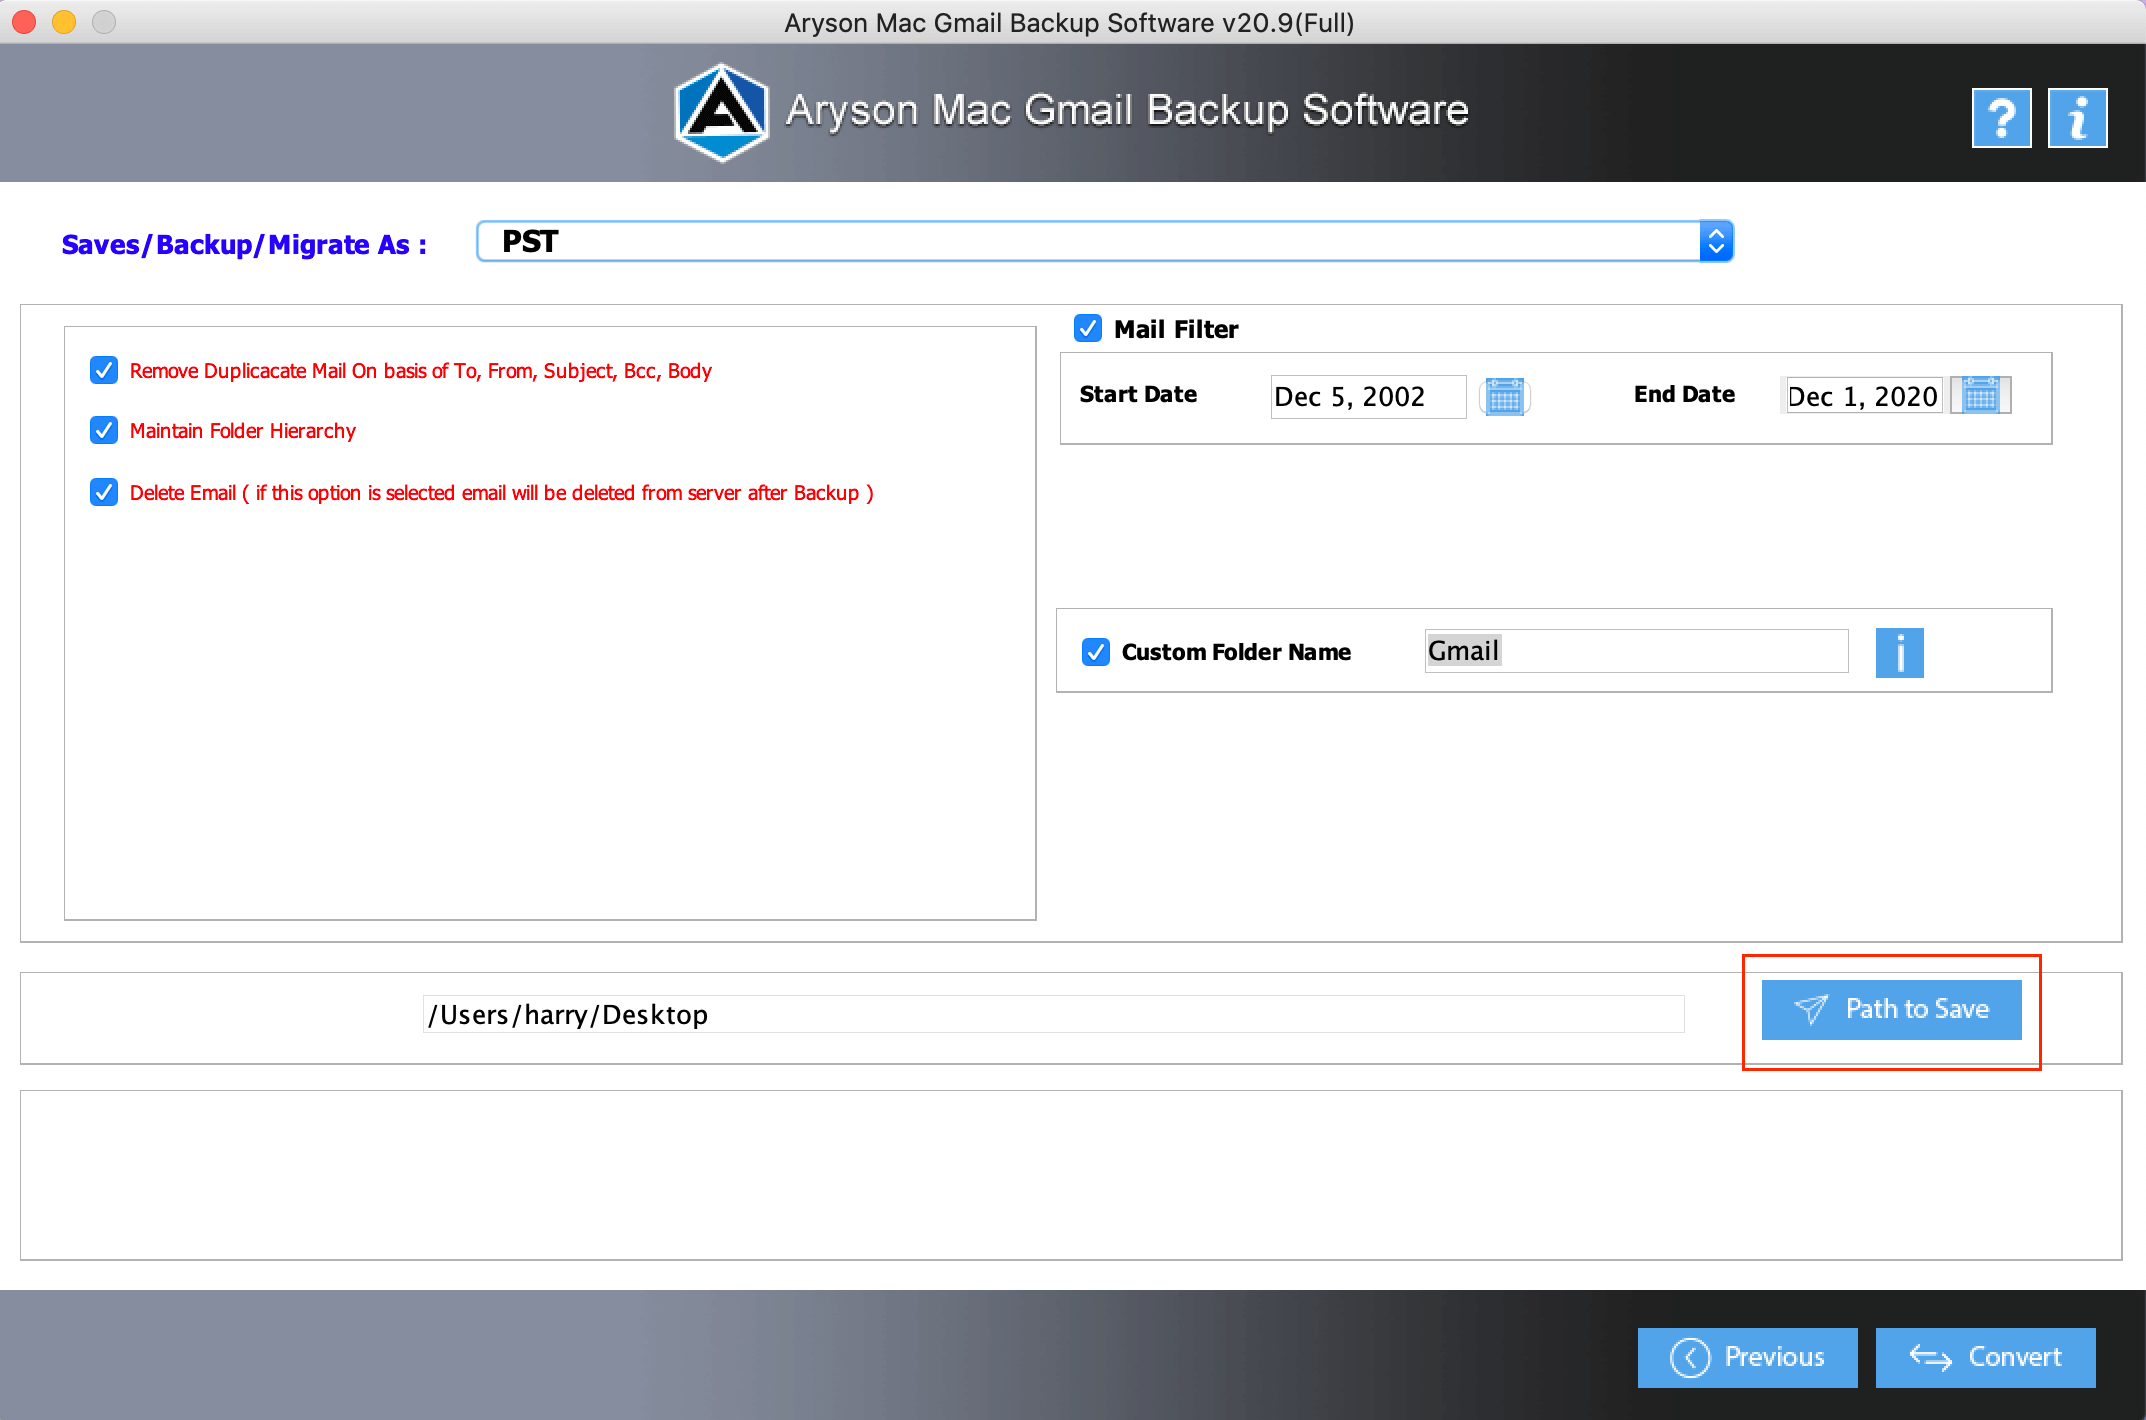
Task: Click the Saves/Backup/Migrate As label
Action: [244, 245]
